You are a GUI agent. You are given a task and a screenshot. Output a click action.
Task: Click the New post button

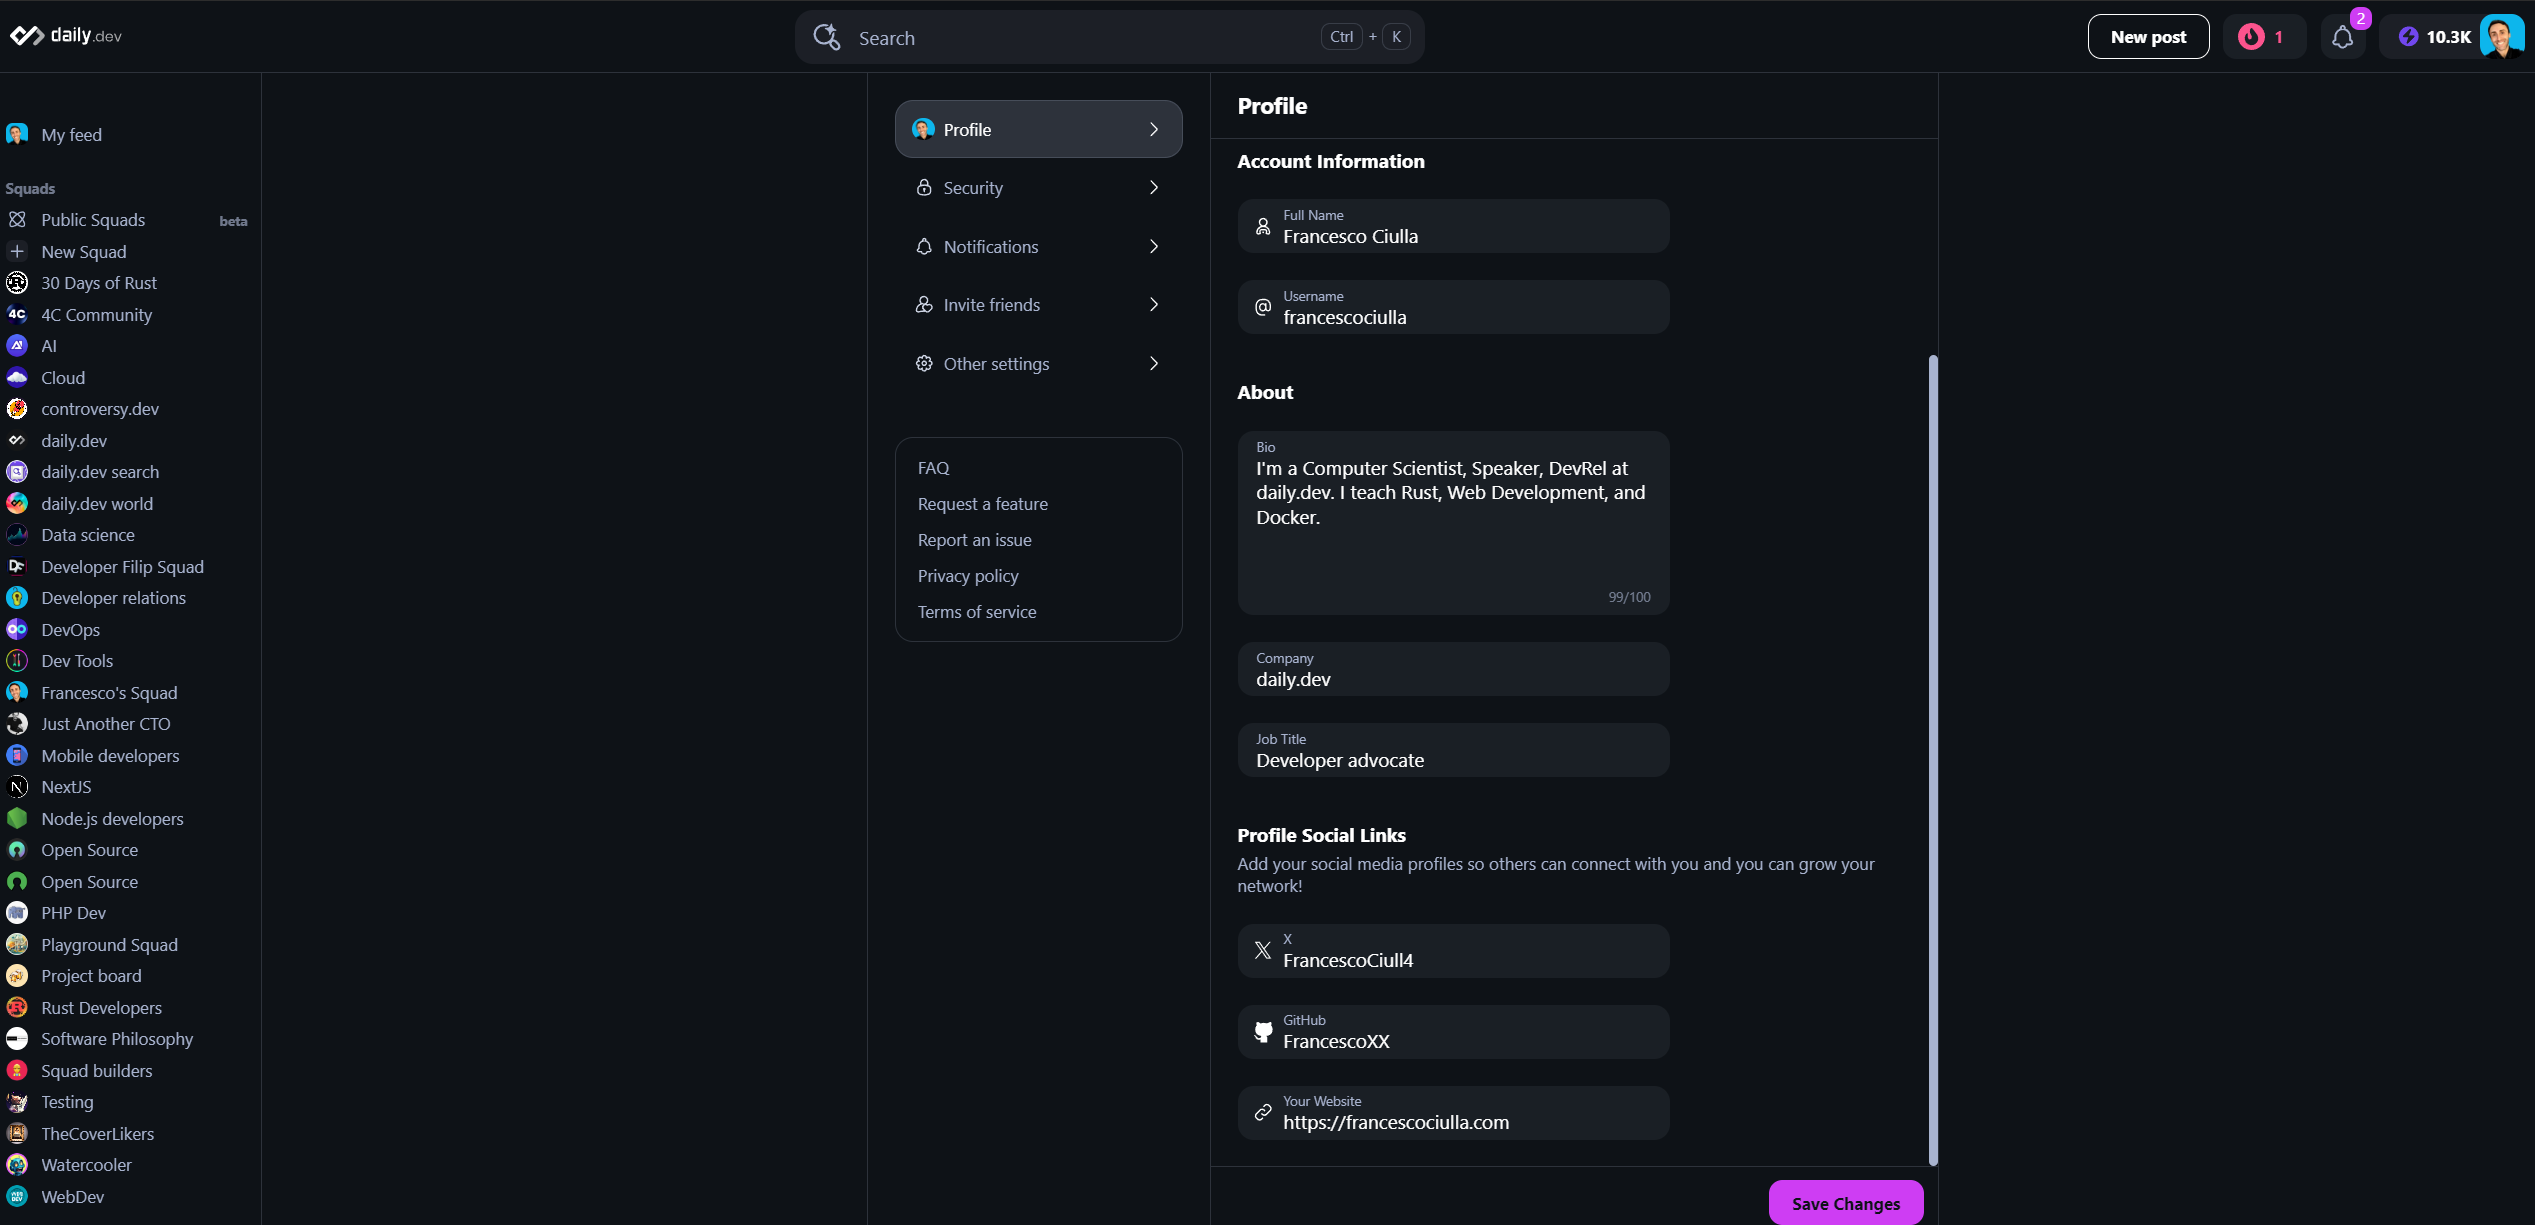pos(2148,37)
